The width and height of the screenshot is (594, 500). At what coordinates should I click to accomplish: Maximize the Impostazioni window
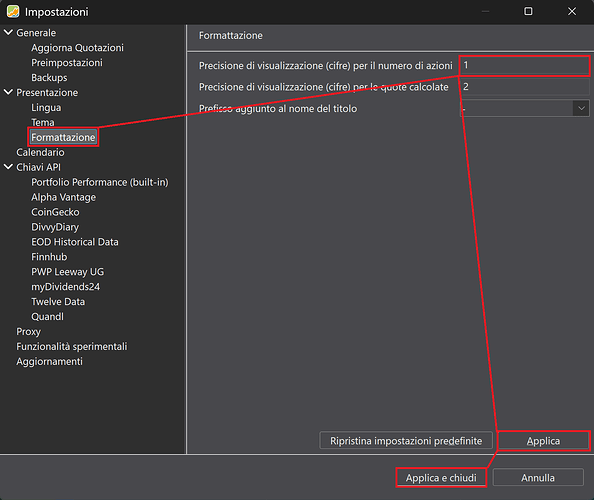click(528, 11)
